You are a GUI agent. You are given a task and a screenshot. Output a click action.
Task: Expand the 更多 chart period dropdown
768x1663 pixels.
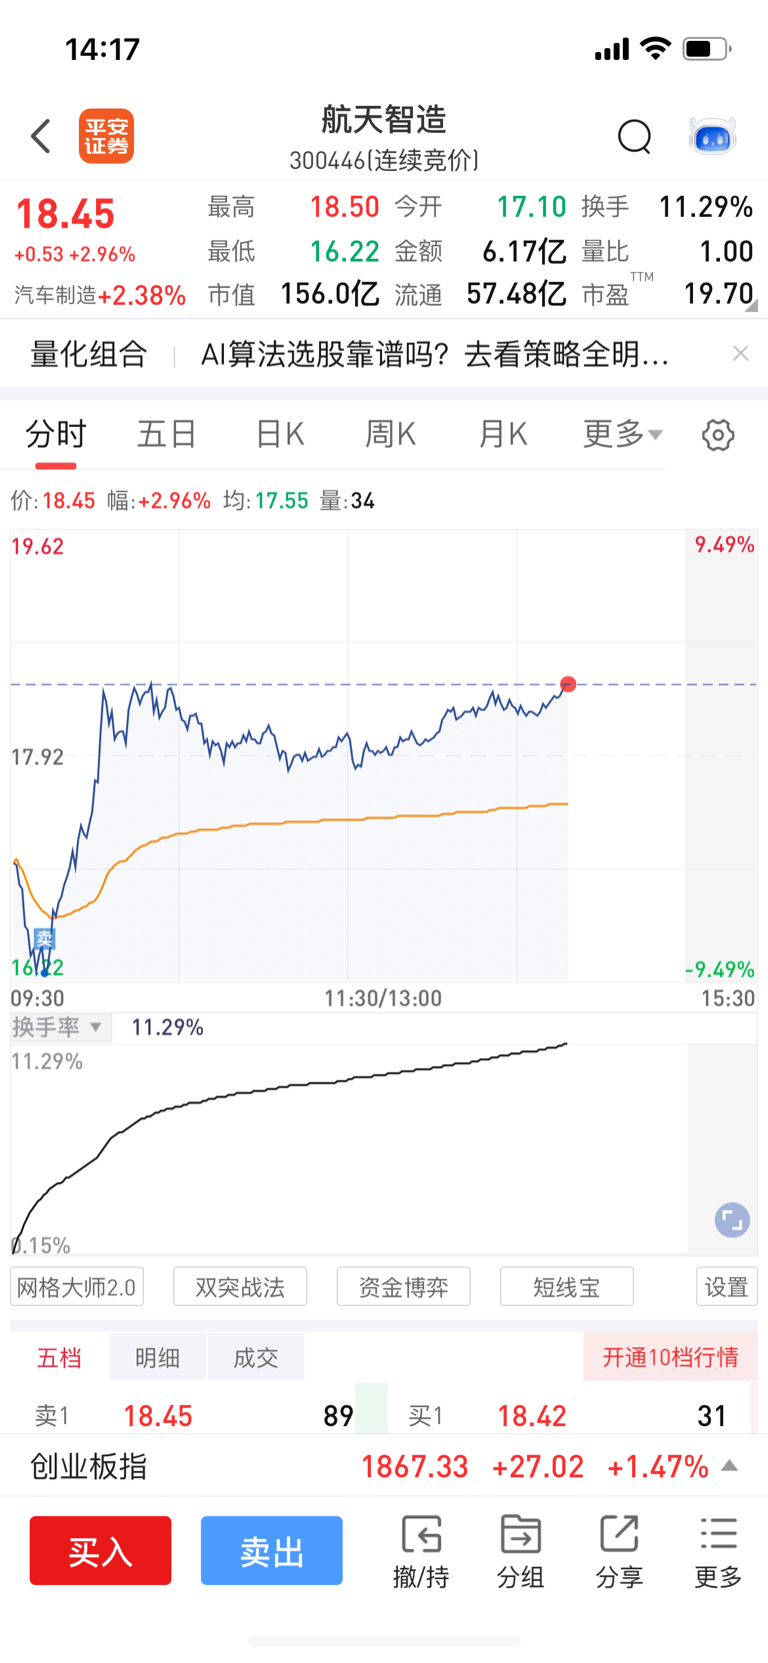tap(622, 434)
